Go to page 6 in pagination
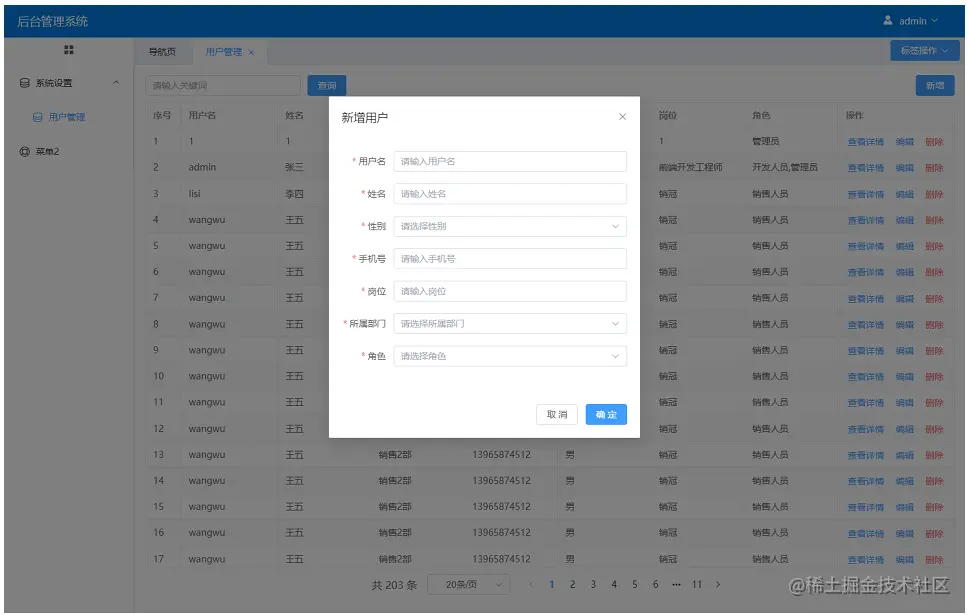The height and width of the screenshot is (615, 969). (x=655, y=584)
